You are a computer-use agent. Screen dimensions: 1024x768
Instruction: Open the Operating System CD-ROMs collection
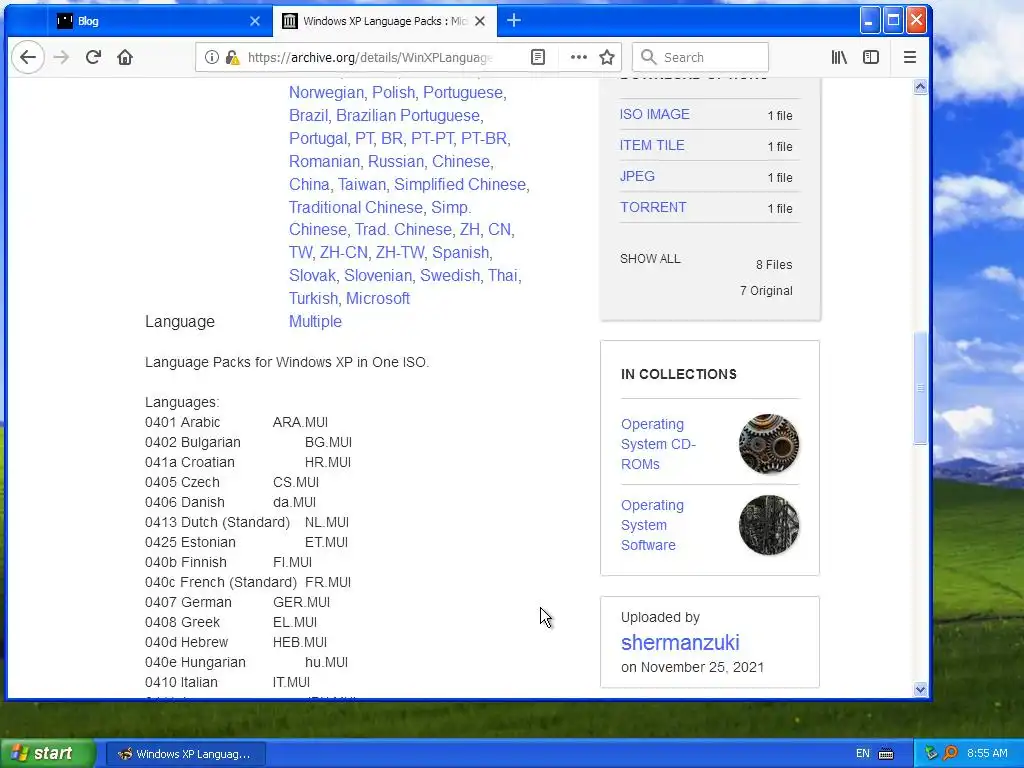click(x=658, y=444)
